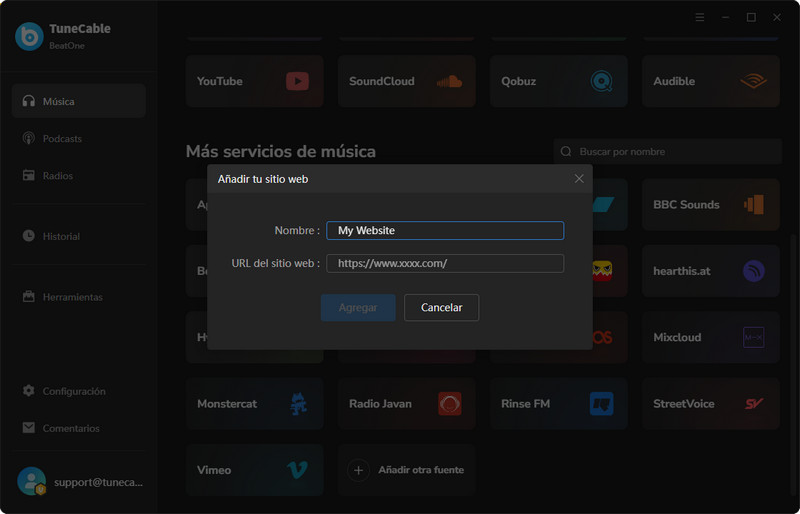Viewport: 800px width, 514px height.
Task: Click the plus icon for Añadir otra fuente
Action: pyautogui.click(x=358, y=470)
